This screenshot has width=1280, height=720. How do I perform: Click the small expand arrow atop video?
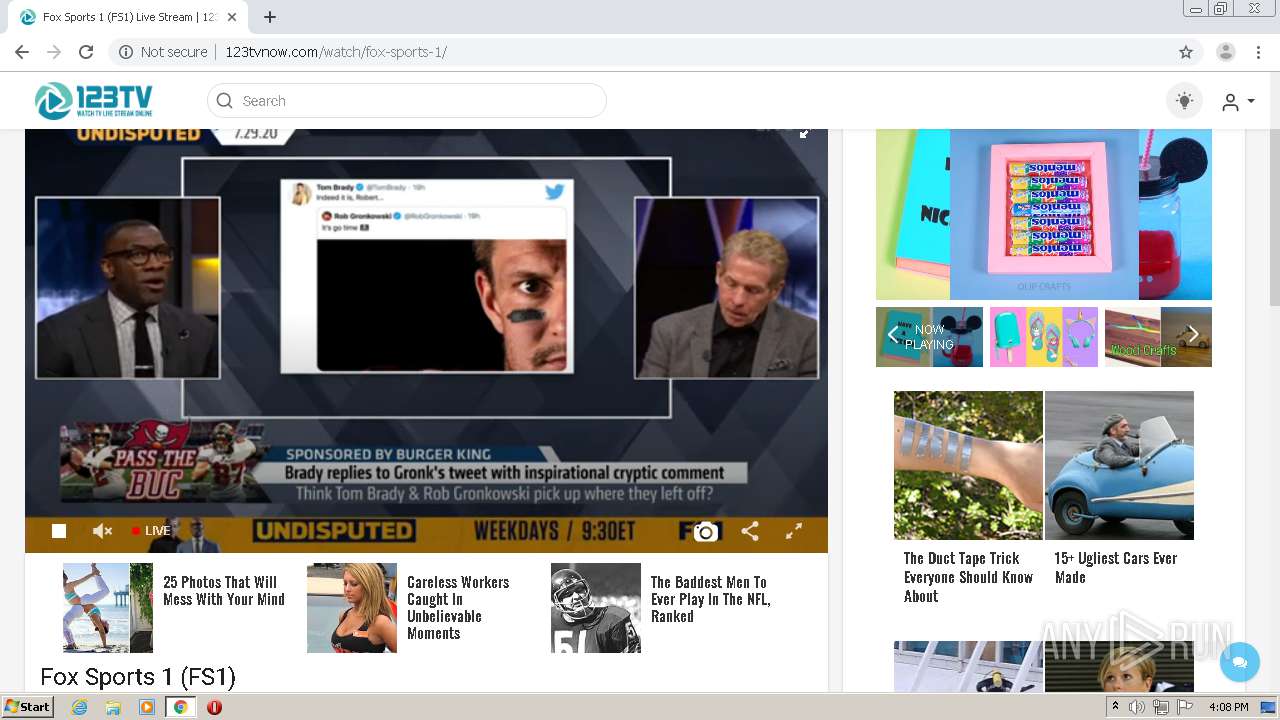804,133
